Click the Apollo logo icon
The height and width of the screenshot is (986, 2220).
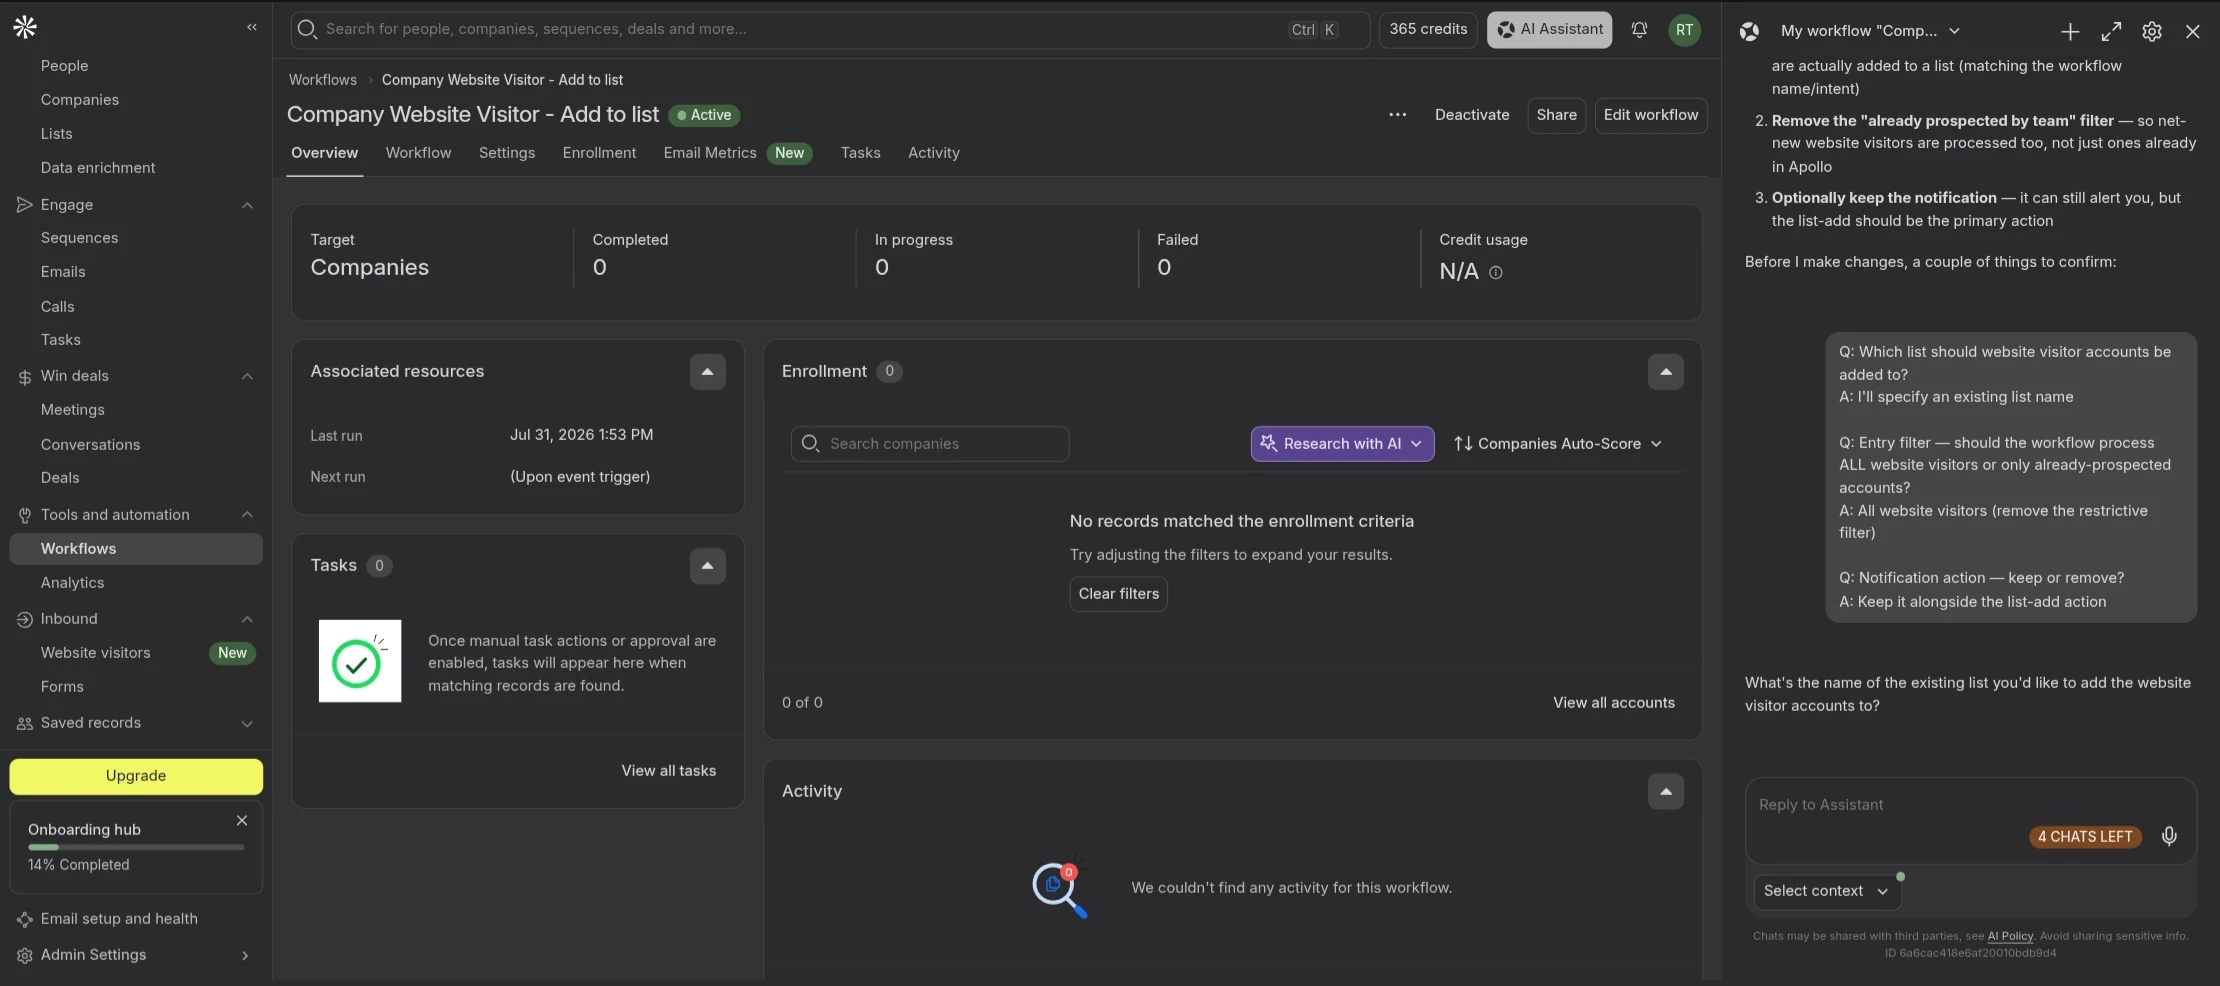click(25, 28)
